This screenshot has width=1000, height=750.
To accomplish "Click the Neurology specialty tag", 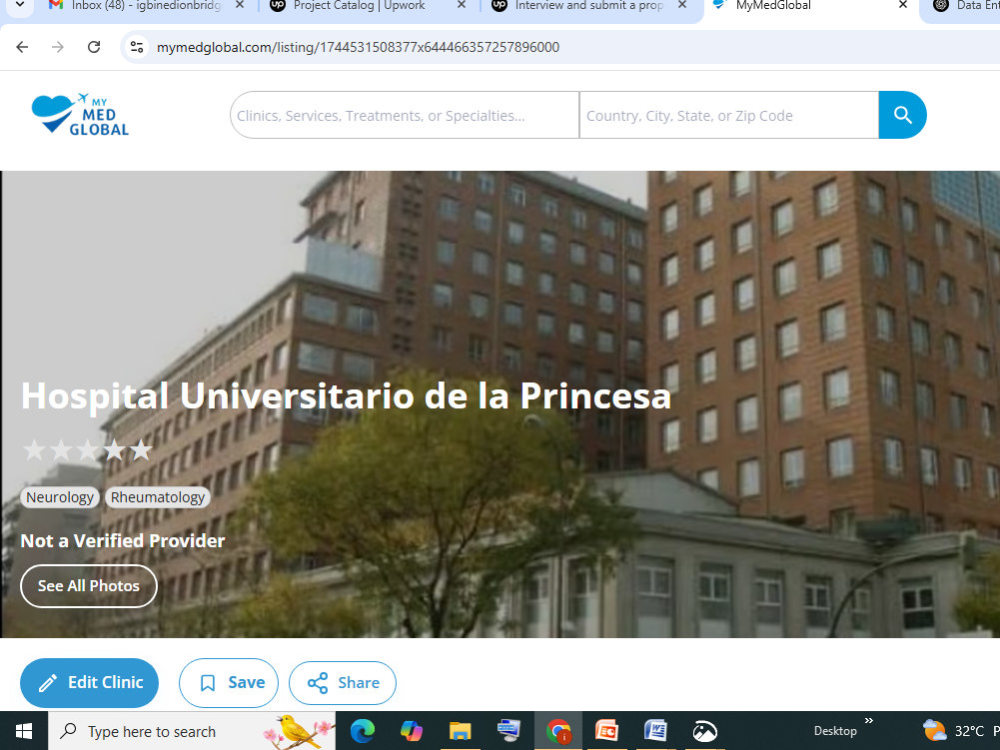I will click(x=60, y=497).
